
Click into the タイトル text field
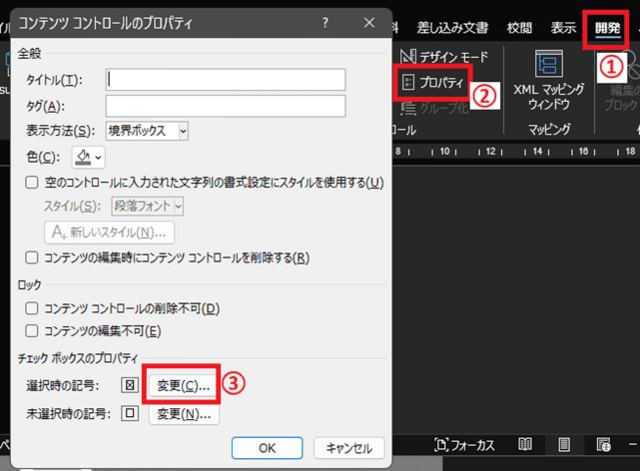pyautogui.click(x=224, y=79)
